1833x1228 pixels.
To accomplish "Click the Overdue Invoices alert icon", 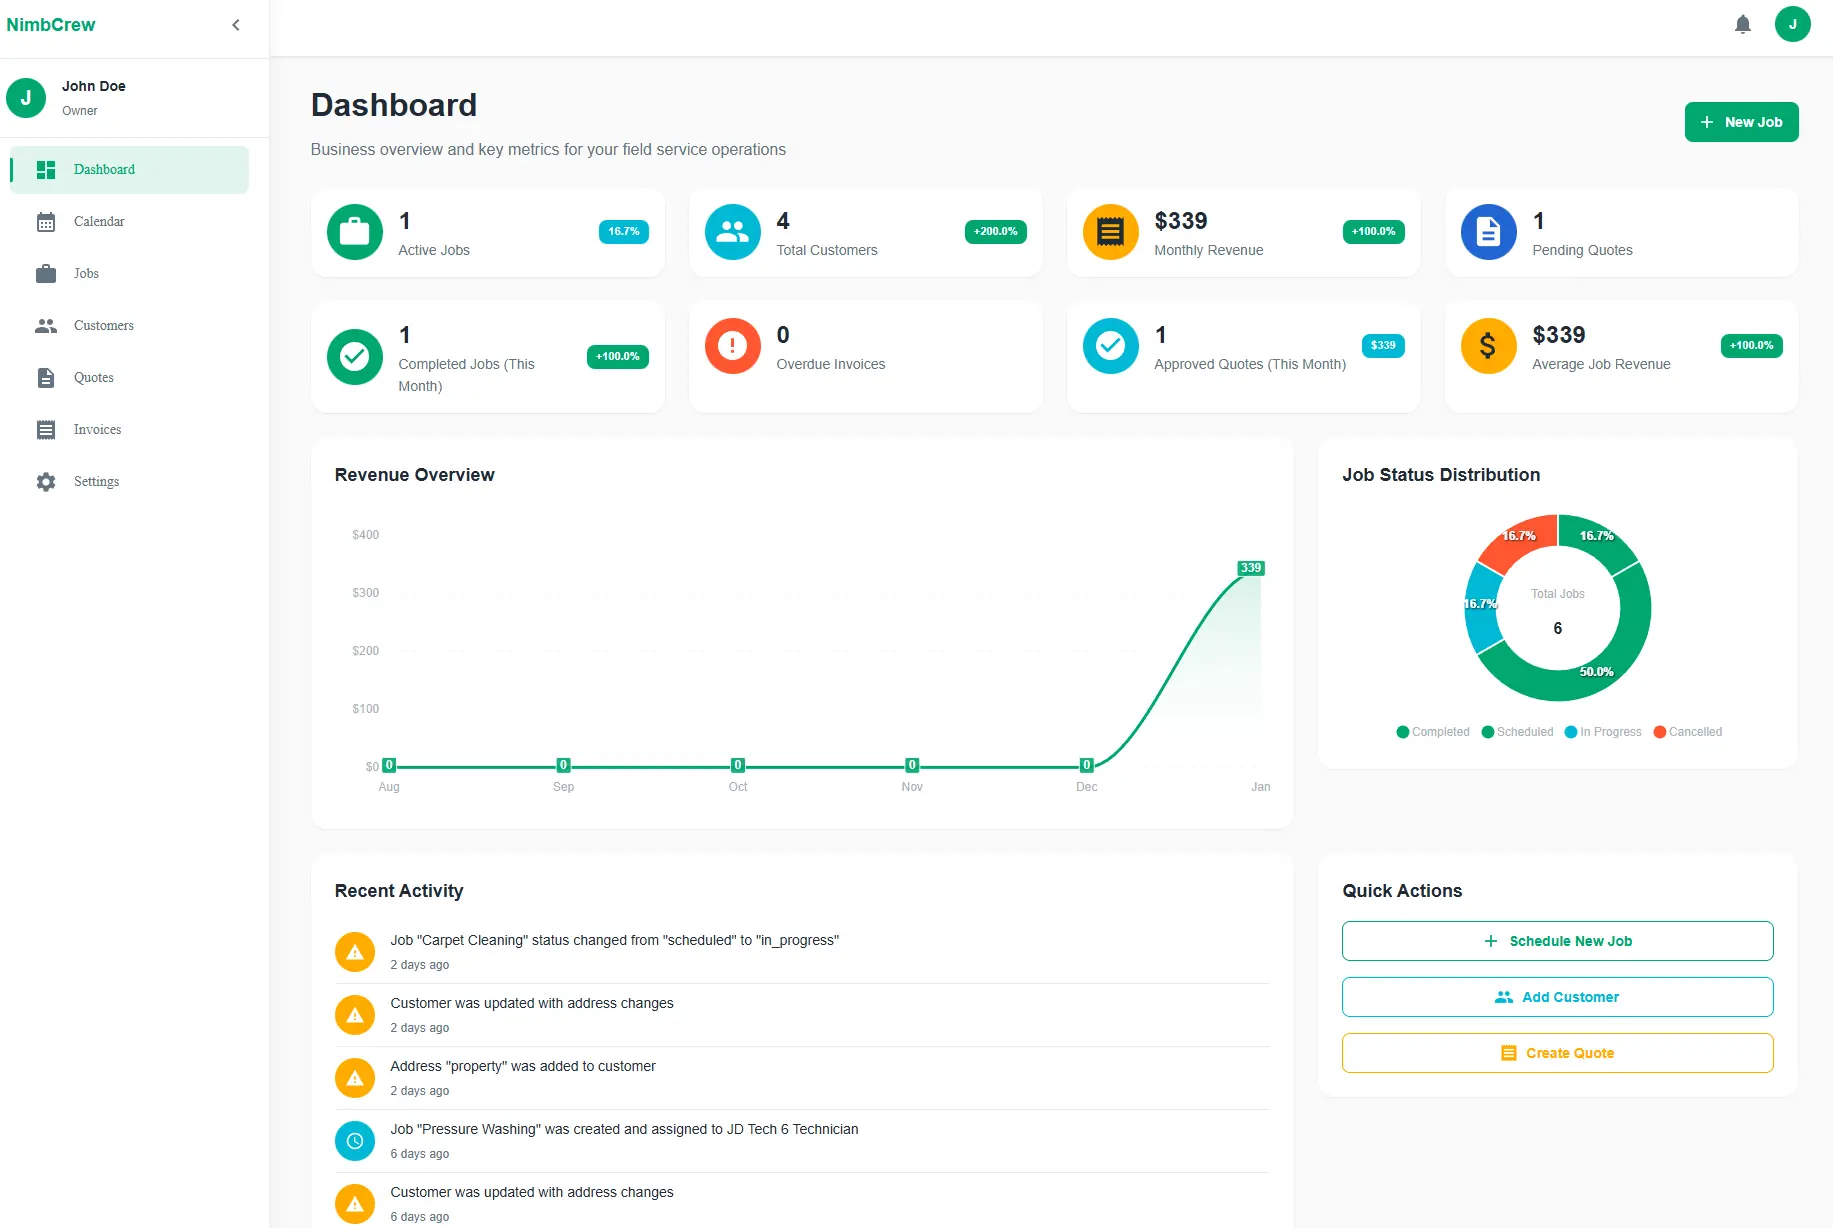I will pyautogui.click(x=733, y=346).
